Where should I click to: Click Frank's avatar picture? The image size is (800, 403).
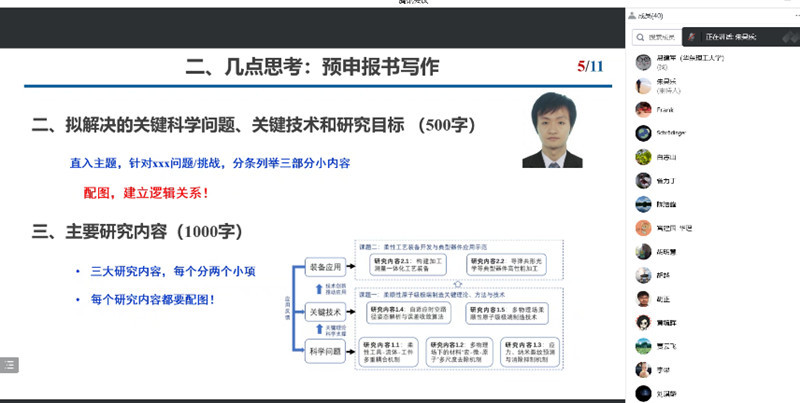(644, 109)
